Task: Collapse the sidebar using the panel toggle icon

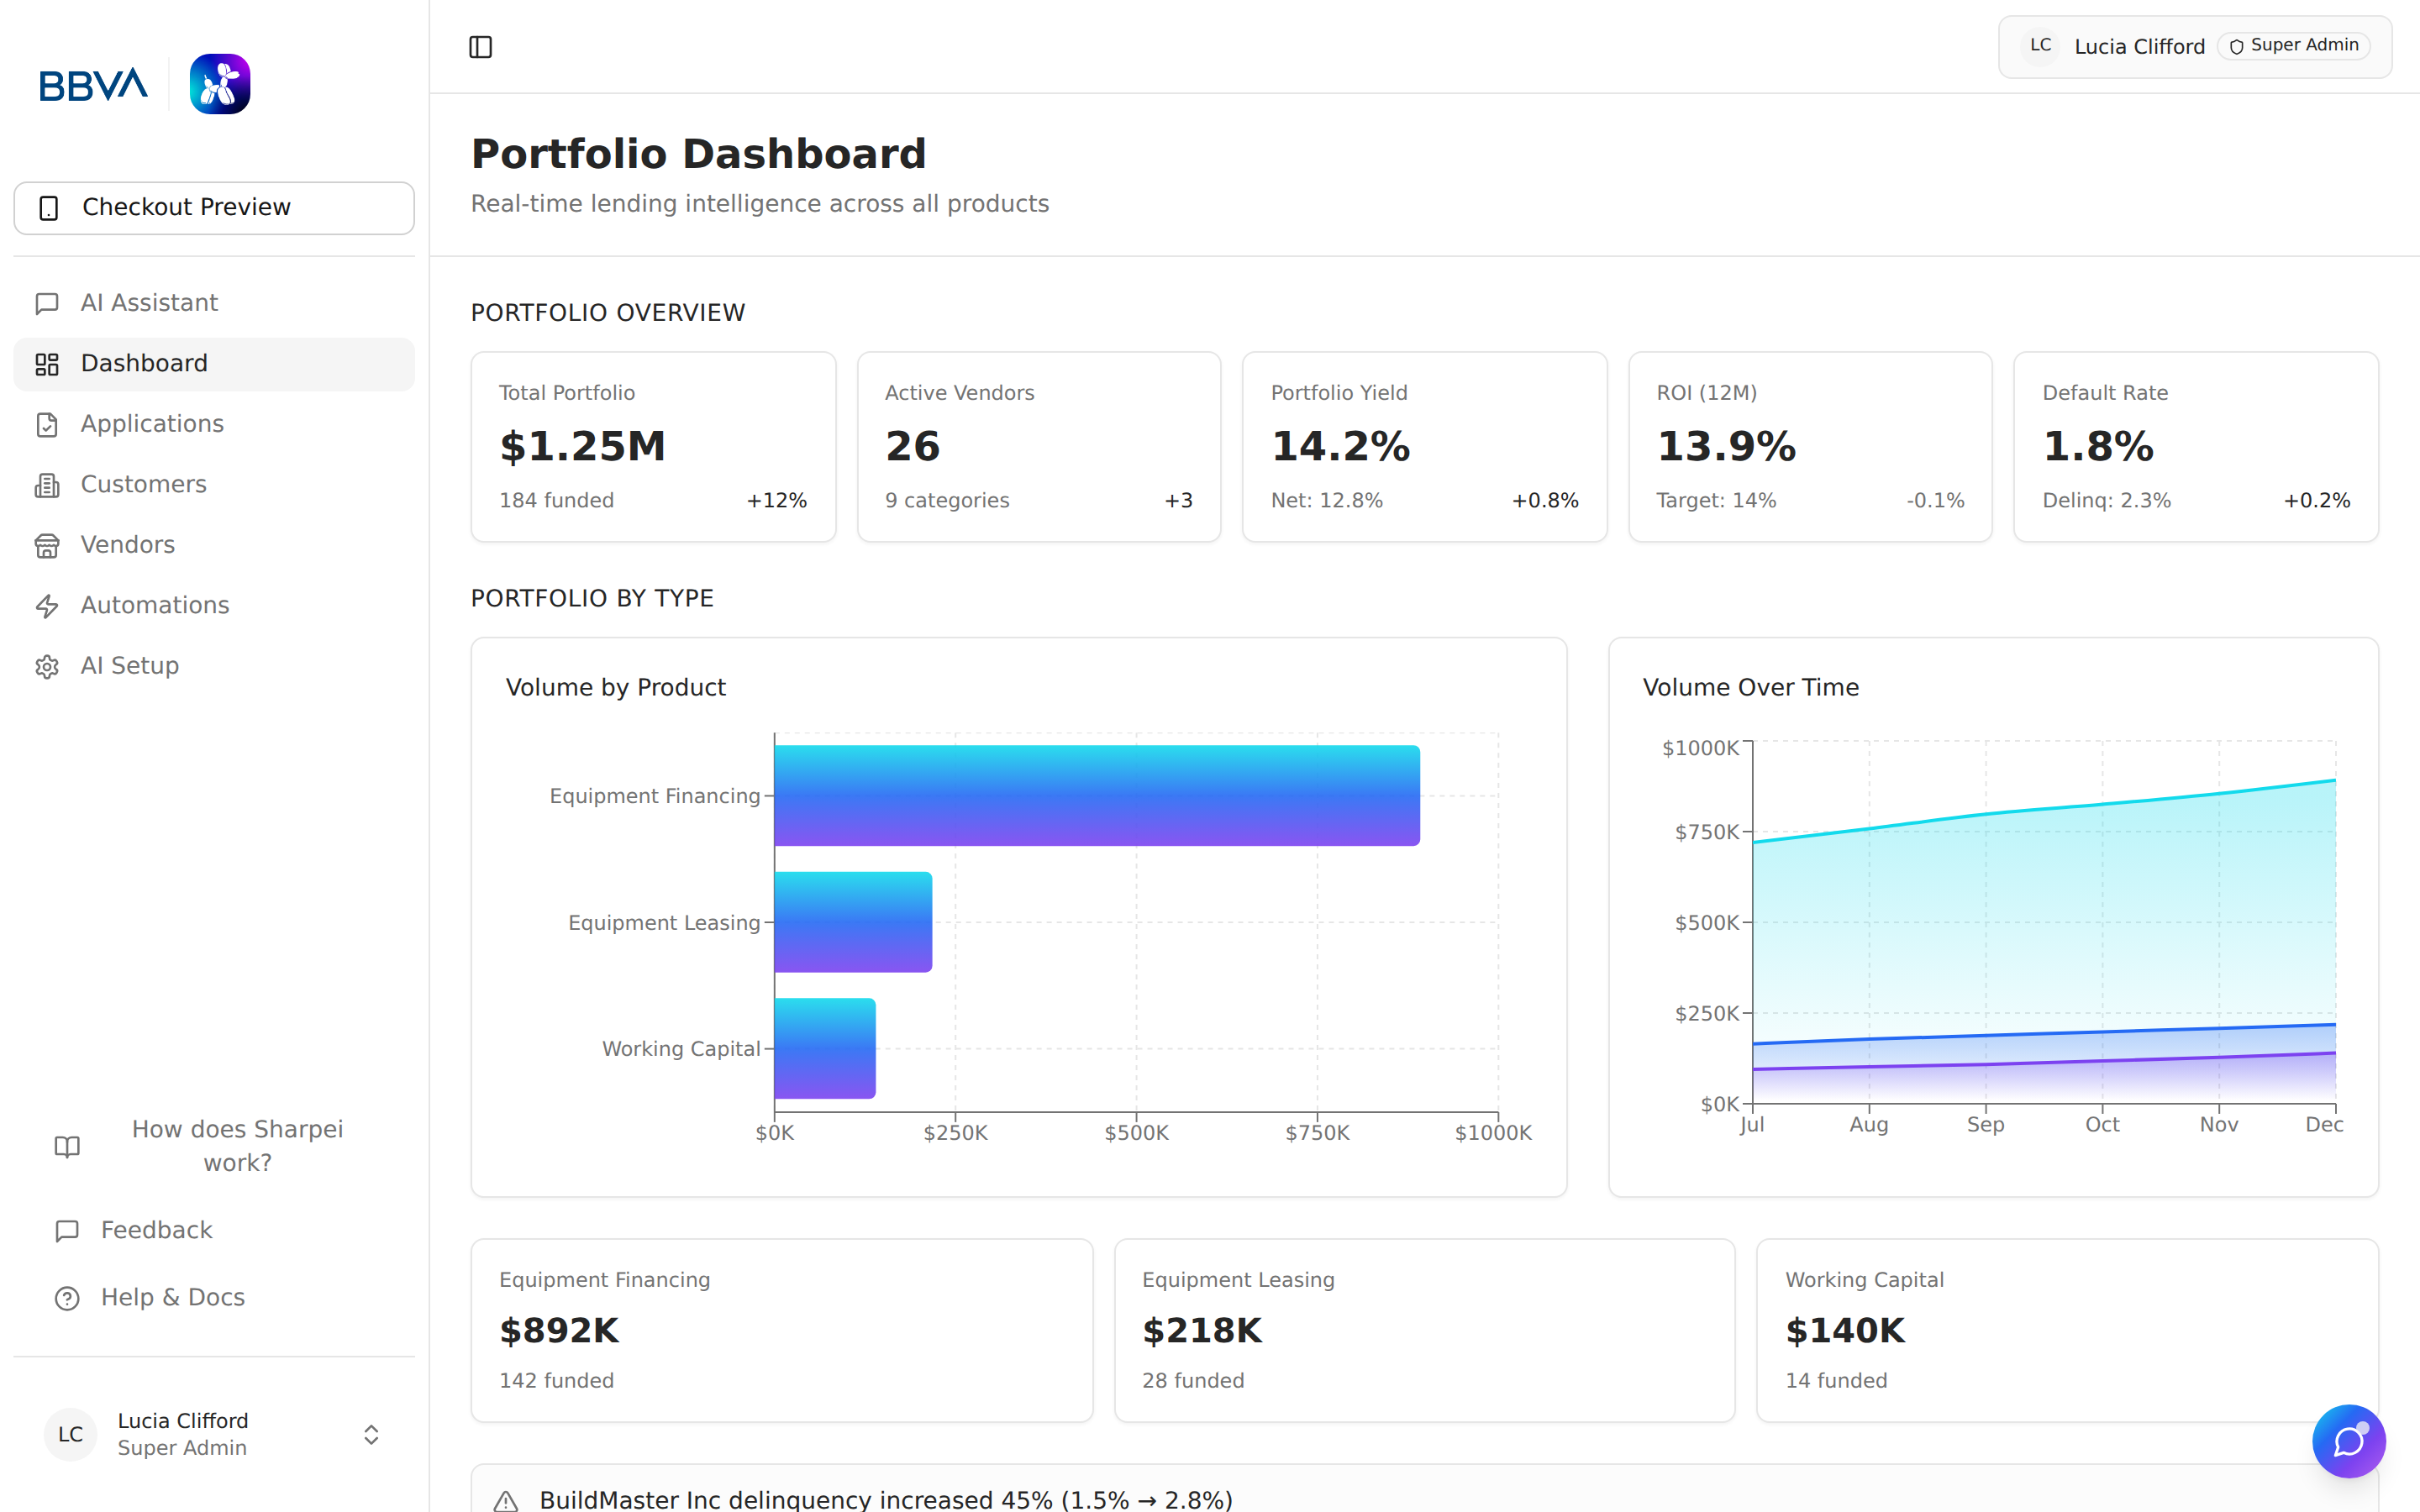Action: (x=481, y=46)
